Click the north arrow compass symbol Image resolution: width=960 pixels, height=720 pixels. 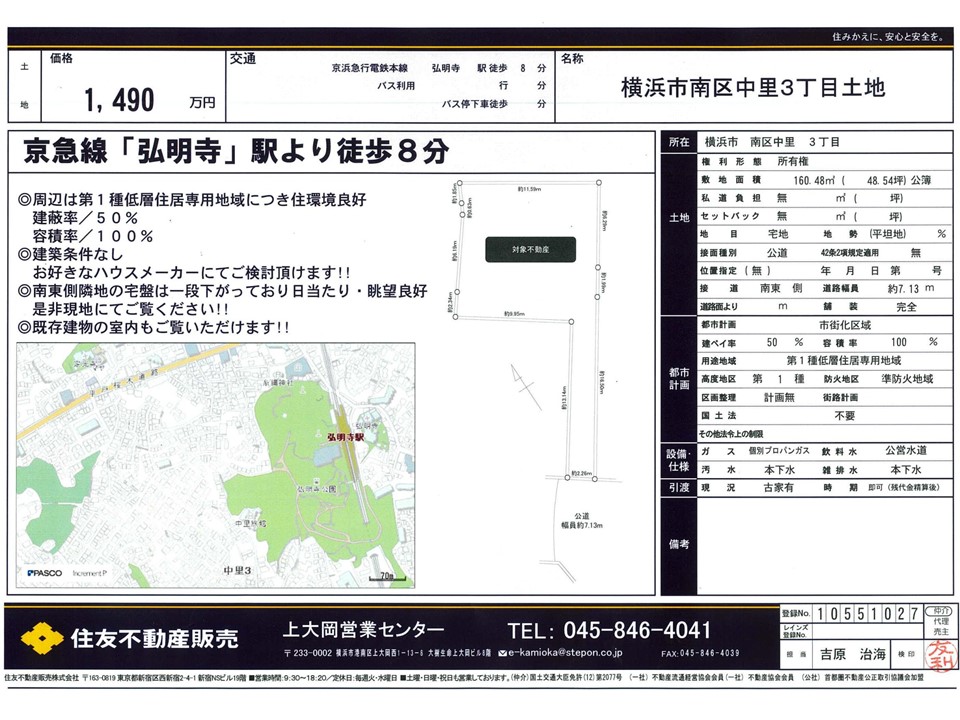(516, 384)
